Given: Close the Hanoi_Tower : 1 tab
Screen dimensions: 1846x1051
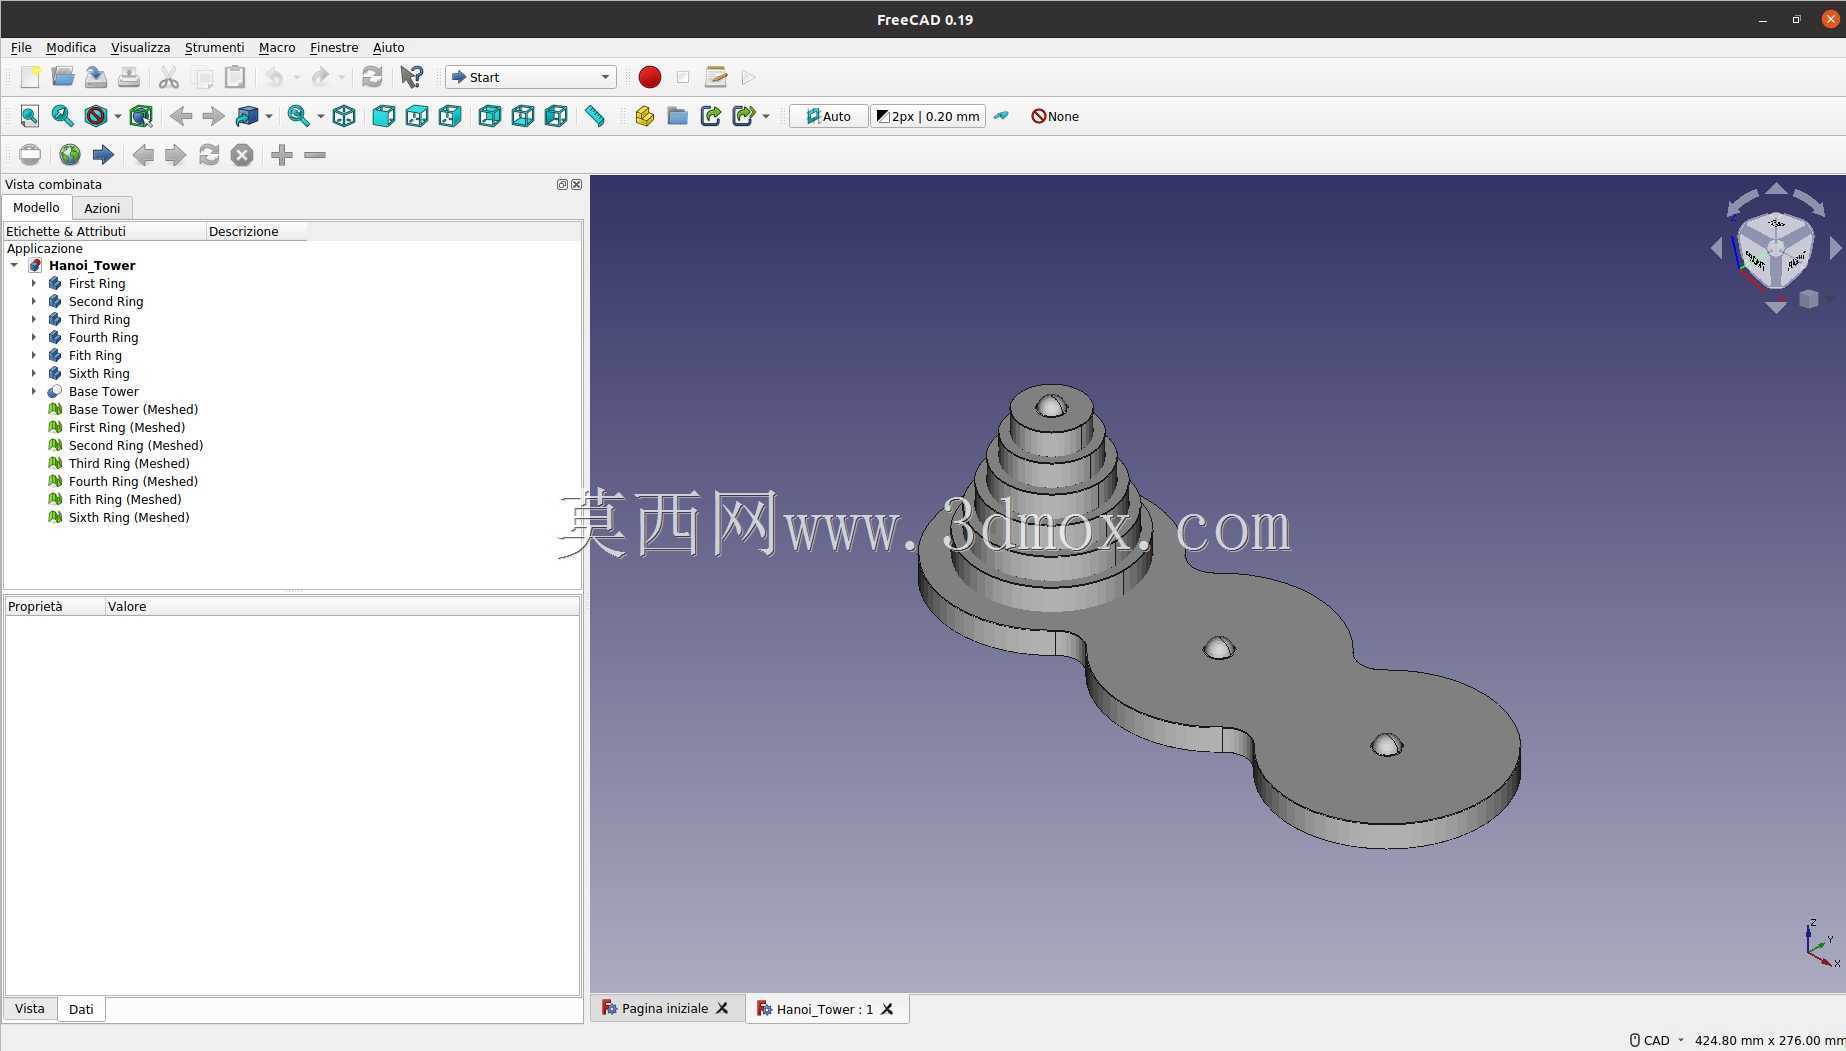Looking at the screenshot, I should pyautogui.click(x=887, y=1009).
